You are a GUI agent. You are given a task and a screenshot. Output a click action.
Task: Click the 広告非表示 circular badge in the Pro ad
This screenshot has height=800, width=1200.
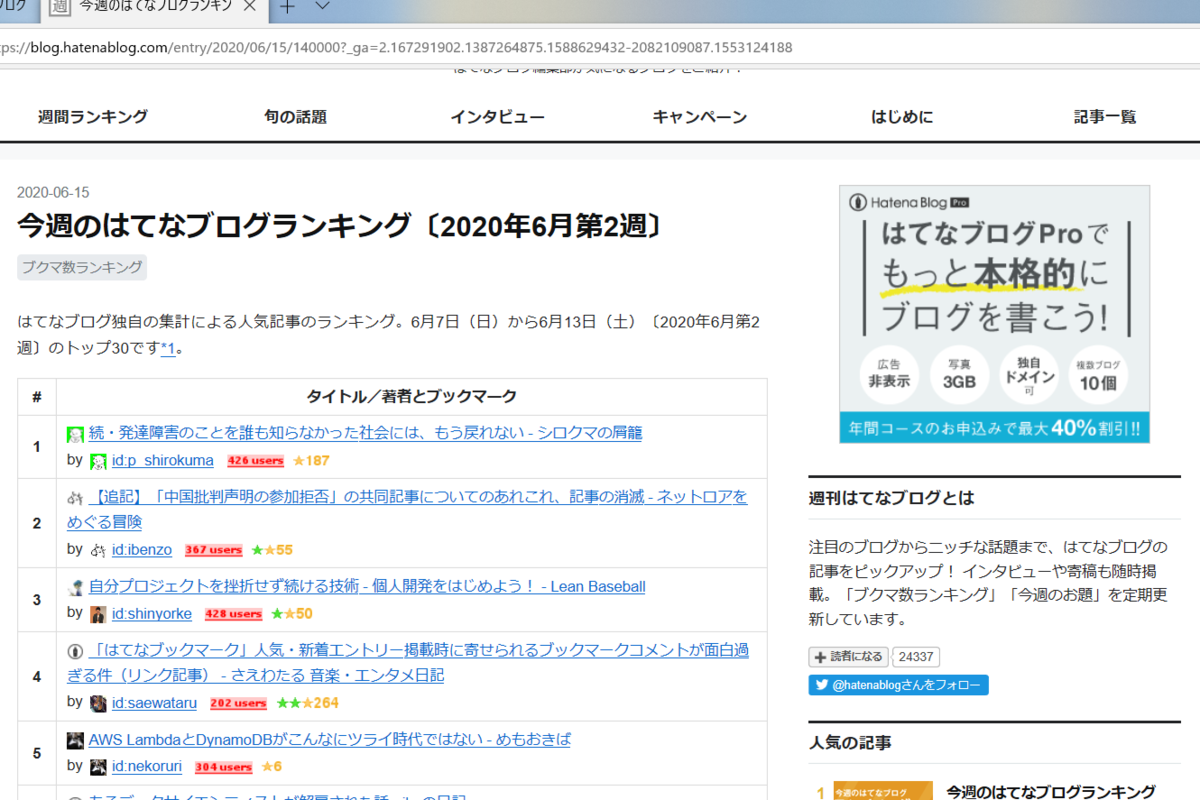pos(888,373)
